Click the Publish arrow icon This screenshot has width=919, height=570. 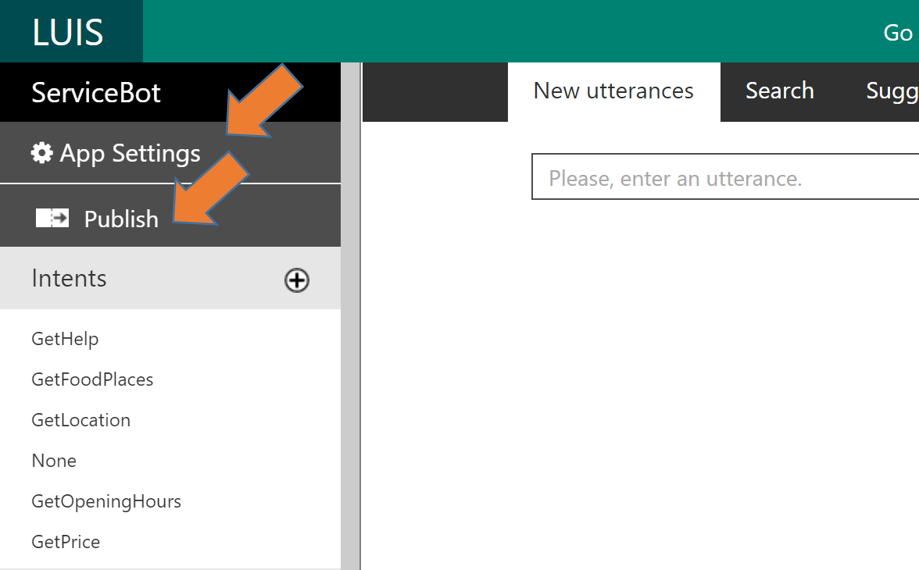coord(52,219)
